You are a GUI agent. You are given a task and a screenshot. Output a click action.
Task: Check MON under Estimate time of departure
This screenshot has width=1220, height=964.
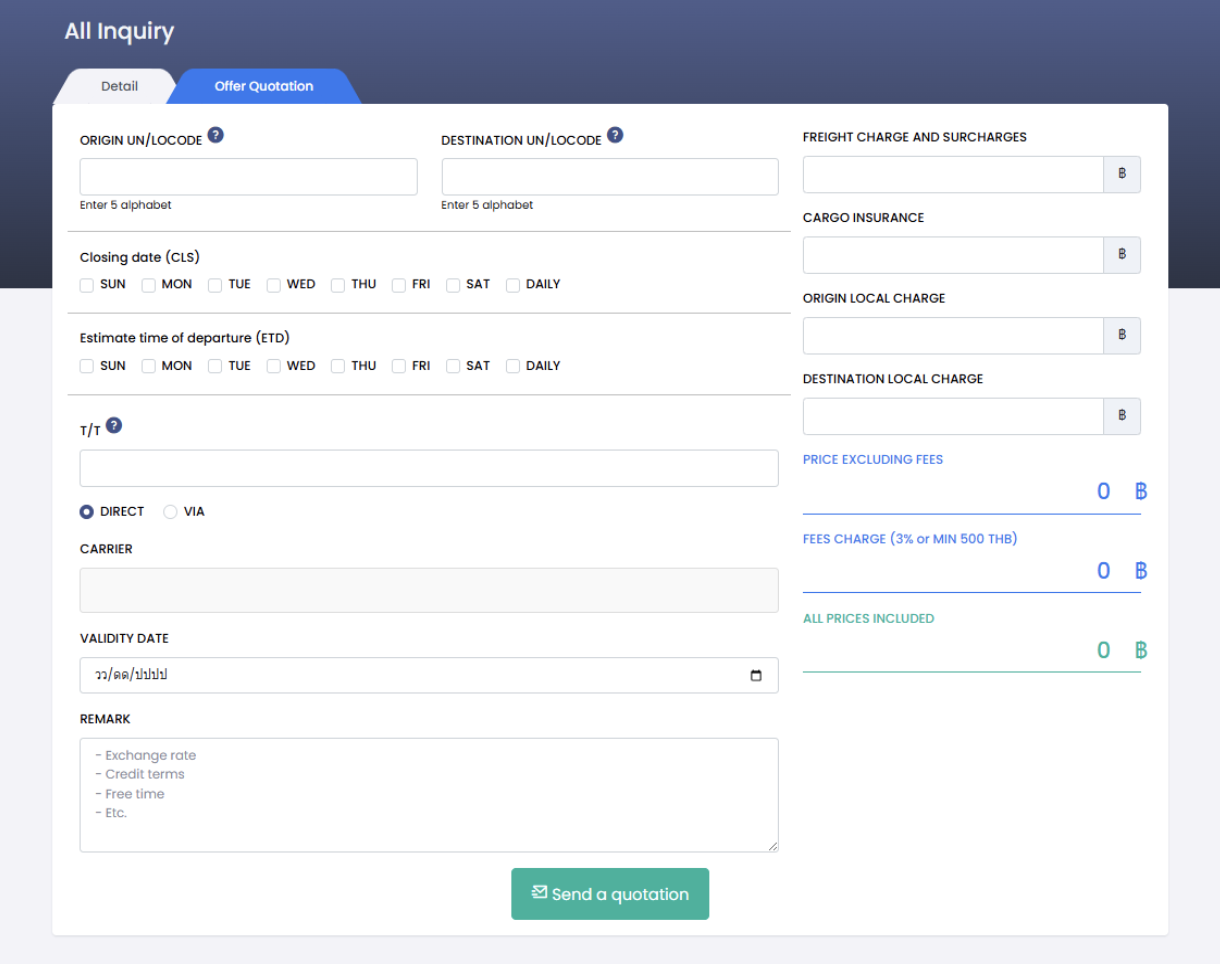[x=148, y=366]
